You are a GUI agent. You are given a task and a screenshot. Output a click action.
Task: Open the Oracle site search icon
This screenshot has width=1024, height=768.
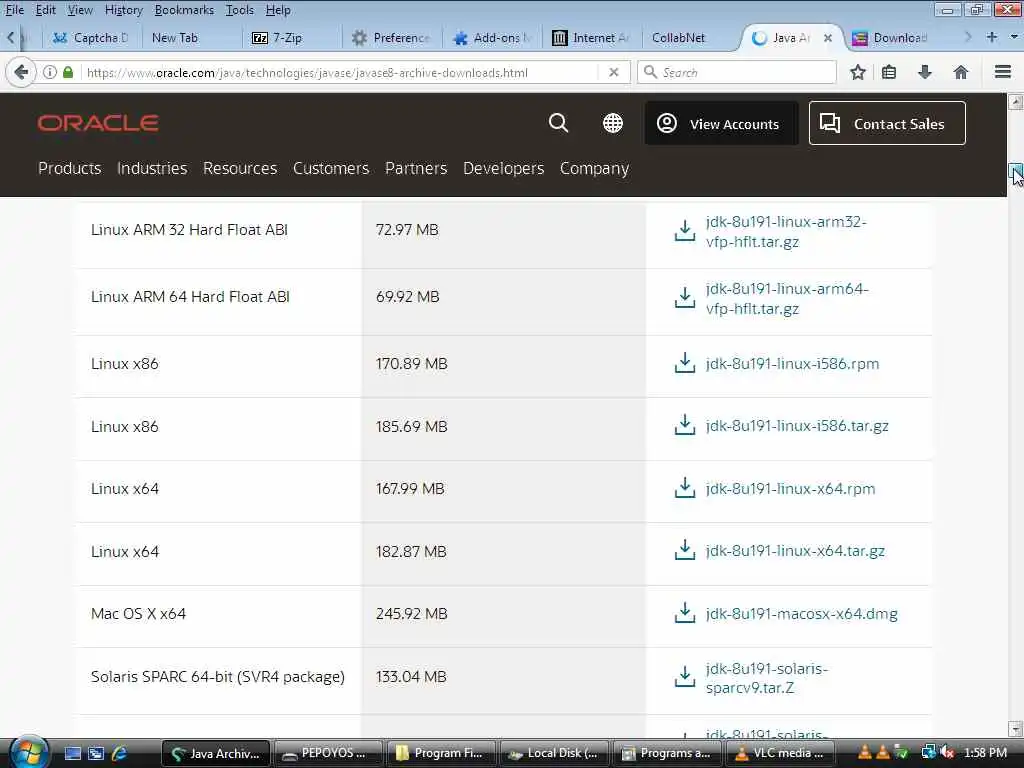tap(558, 123)
